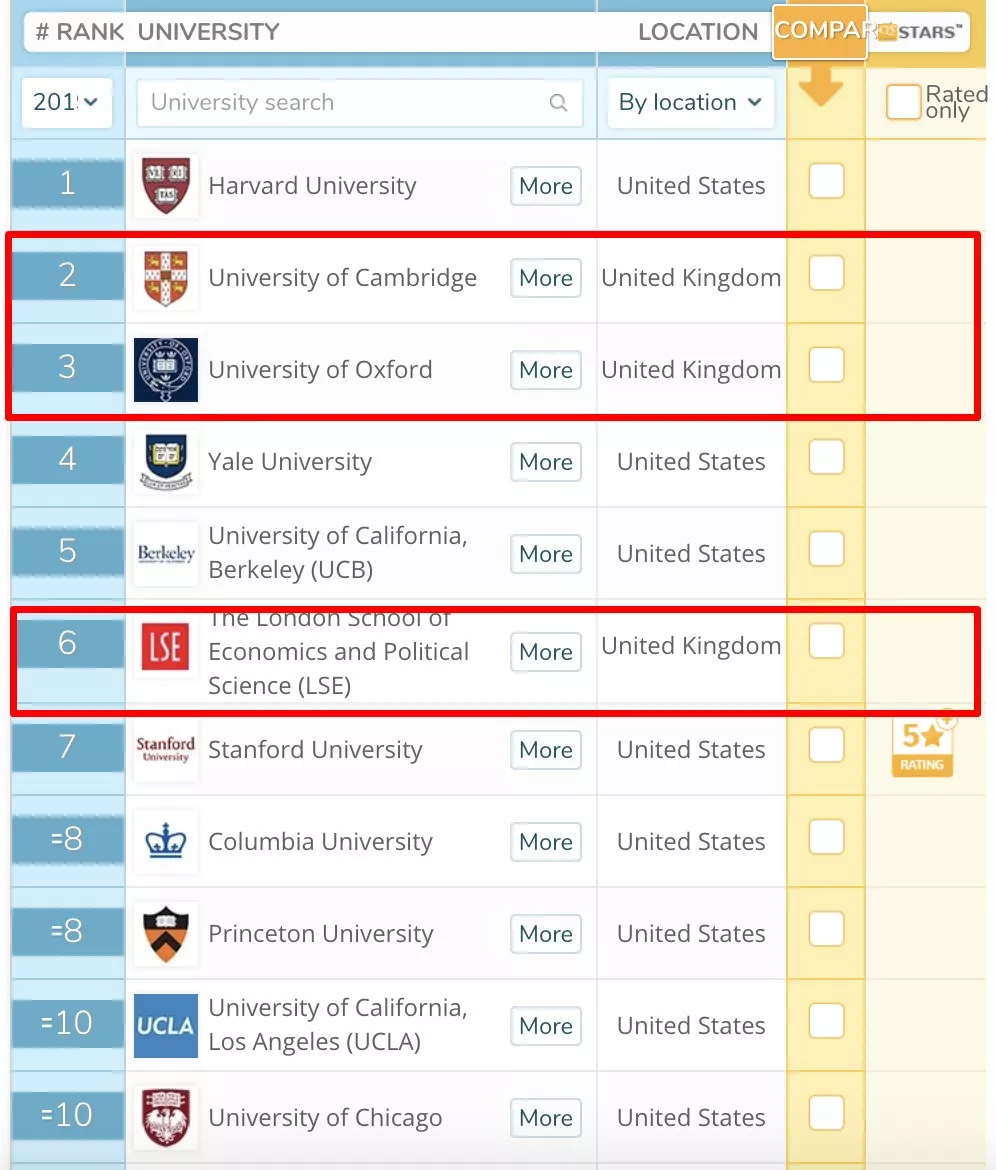Click More button for Yale University
The width and height of the screenshot is (996, 1170).
click(x=546, y=462)
